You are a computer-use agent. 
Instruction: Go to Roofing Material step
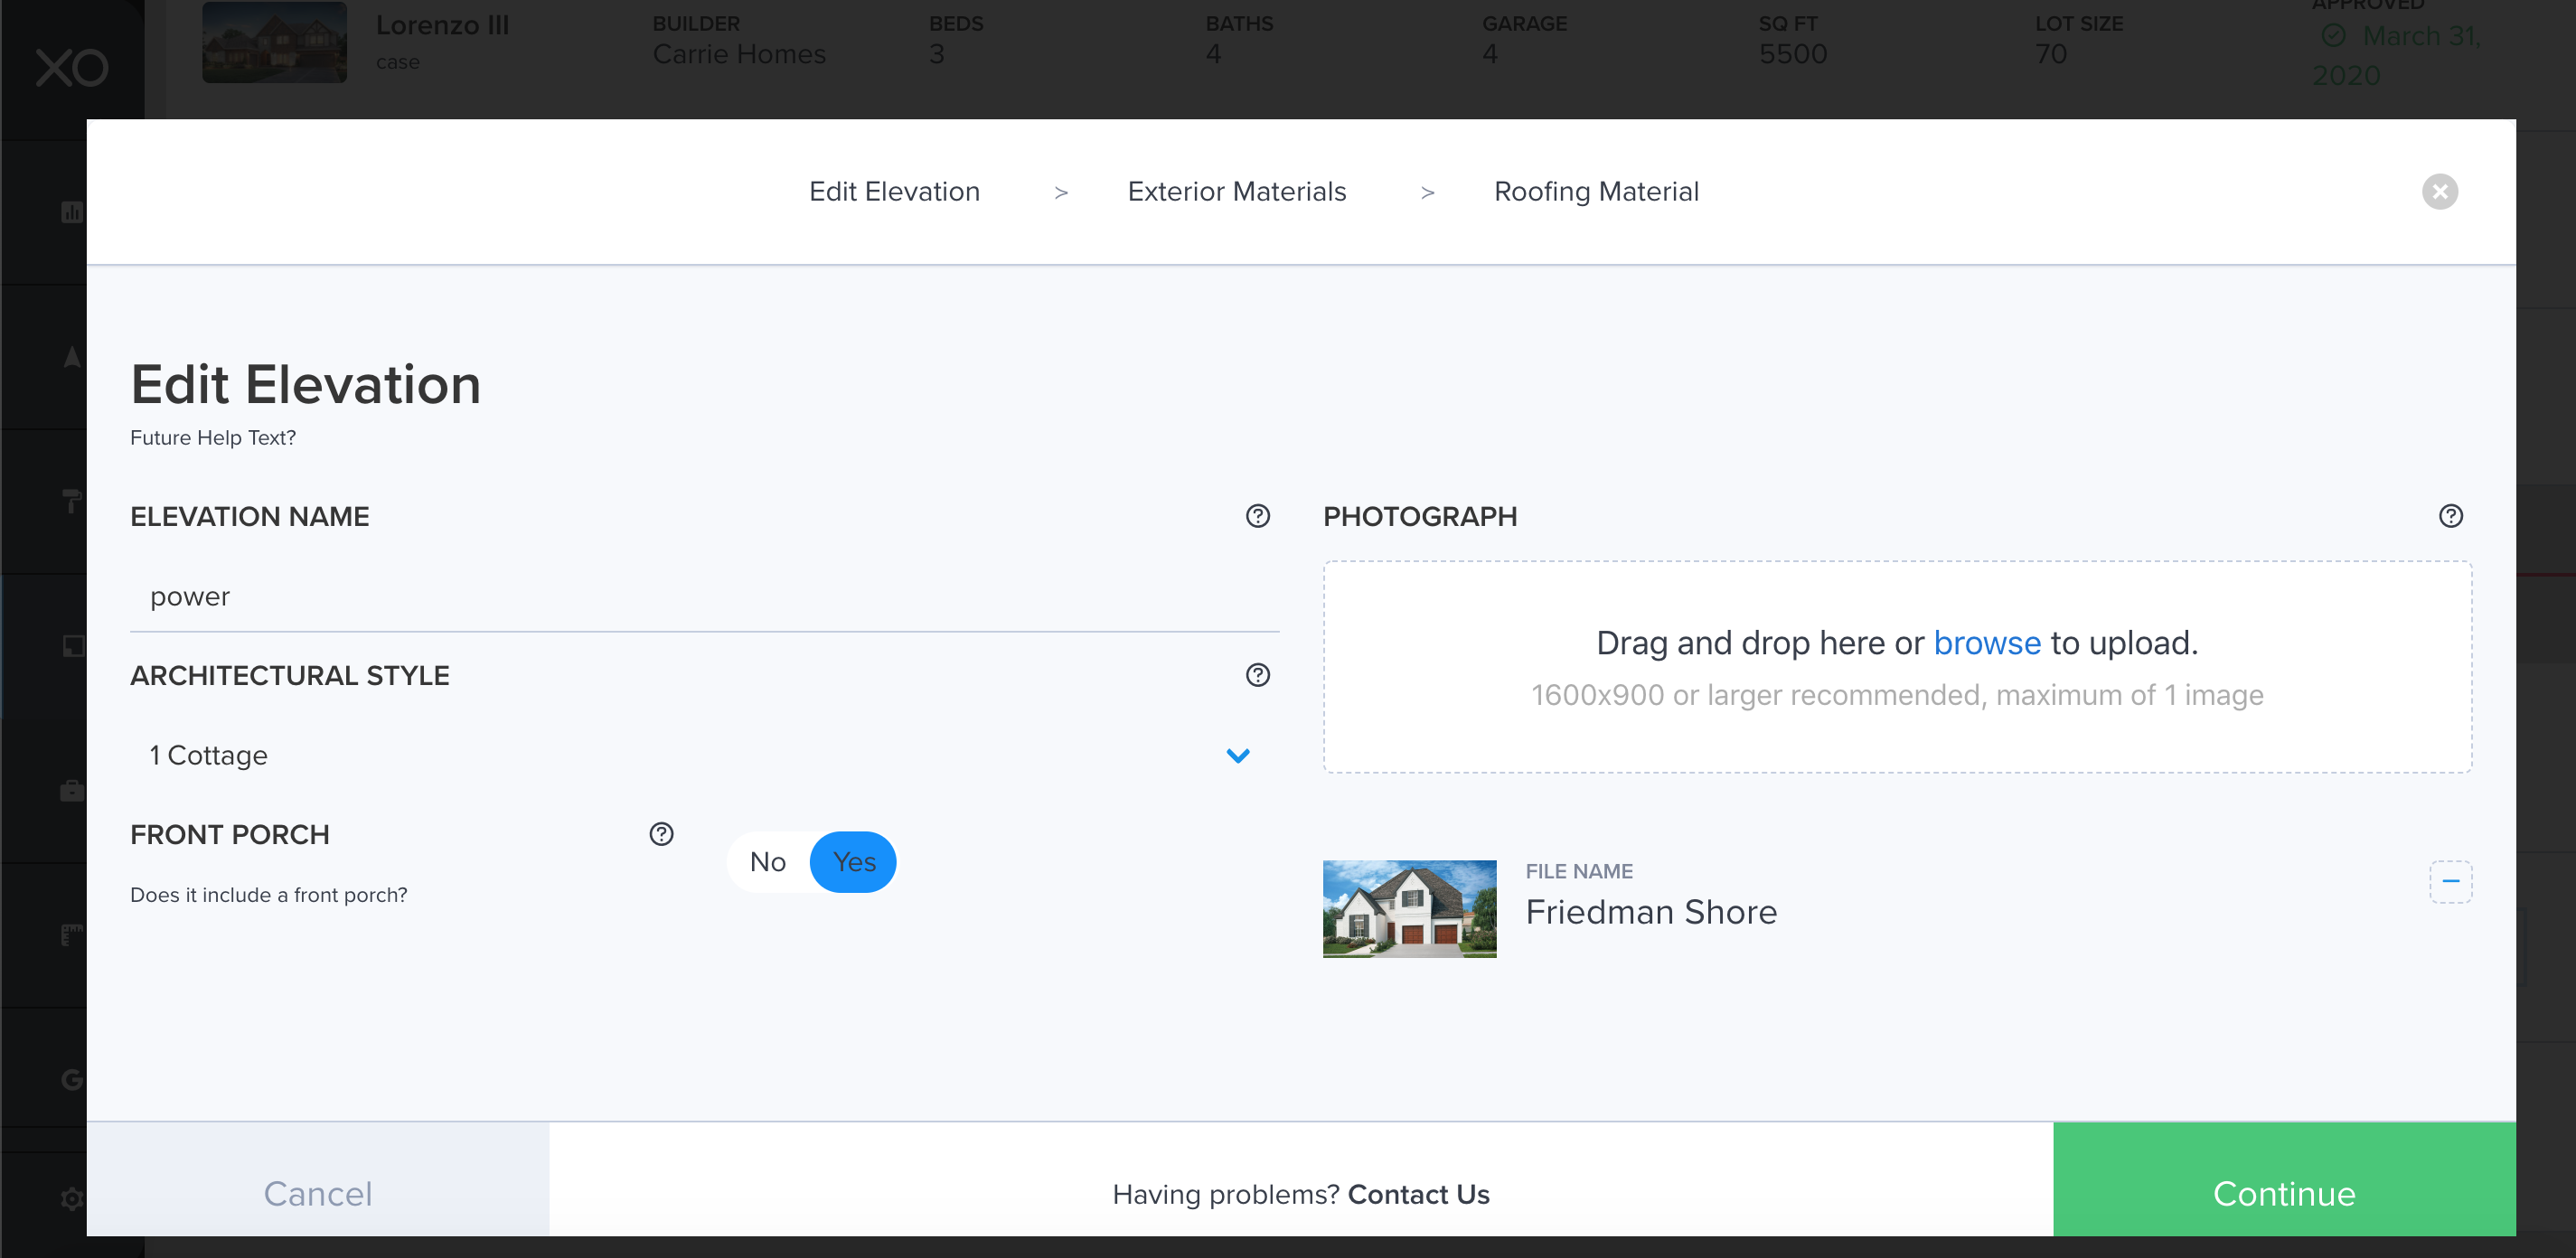(x=1595, y=191)
